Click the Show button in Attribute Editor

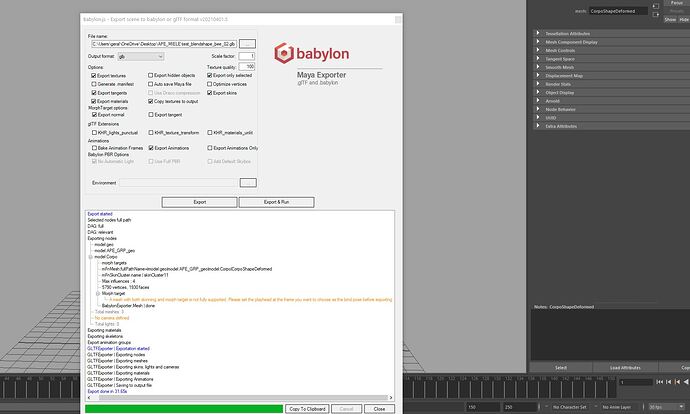click(x=670, y=19)
